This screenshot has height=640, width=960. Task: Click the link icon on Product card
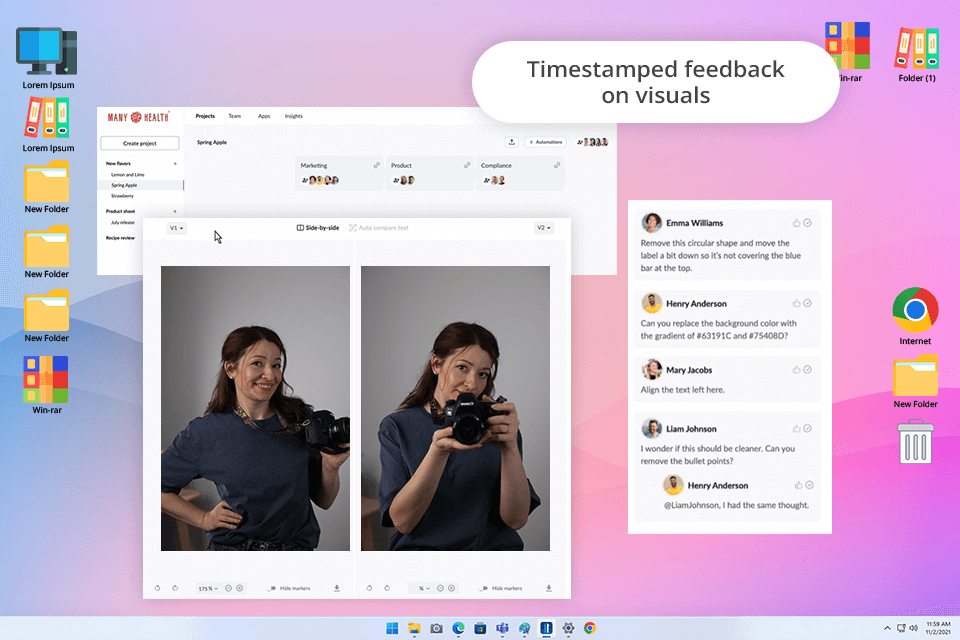pos(467,165)
